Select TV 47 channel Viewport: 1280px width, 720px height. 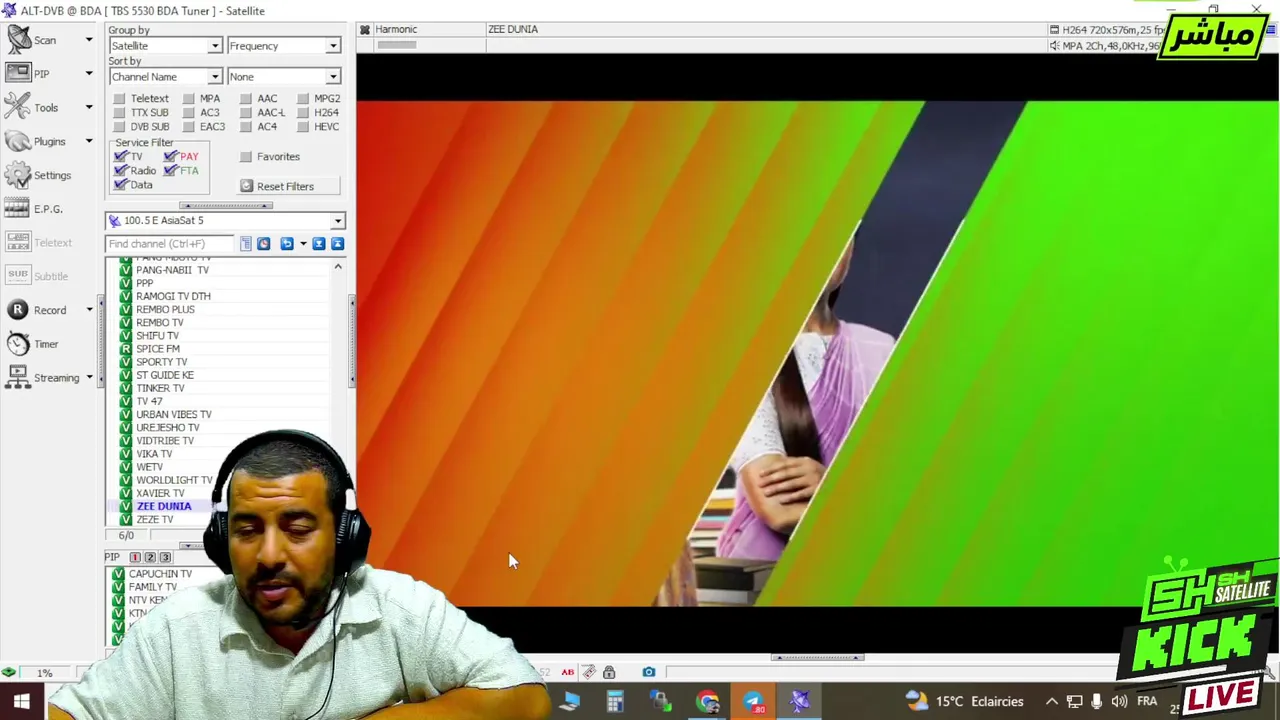[x=149, y=402]
